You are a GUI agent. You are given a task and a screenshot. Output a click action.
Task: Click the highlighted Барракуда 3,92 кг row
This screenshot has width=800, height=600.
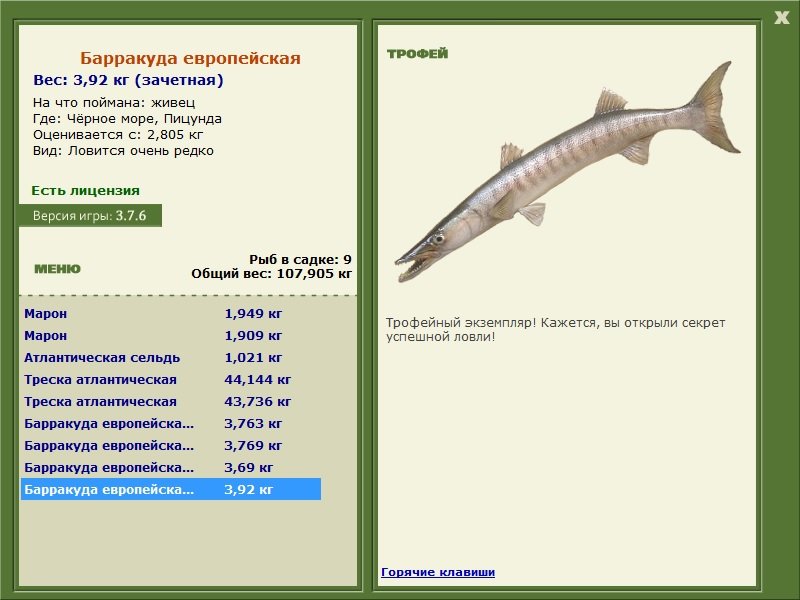171,489
